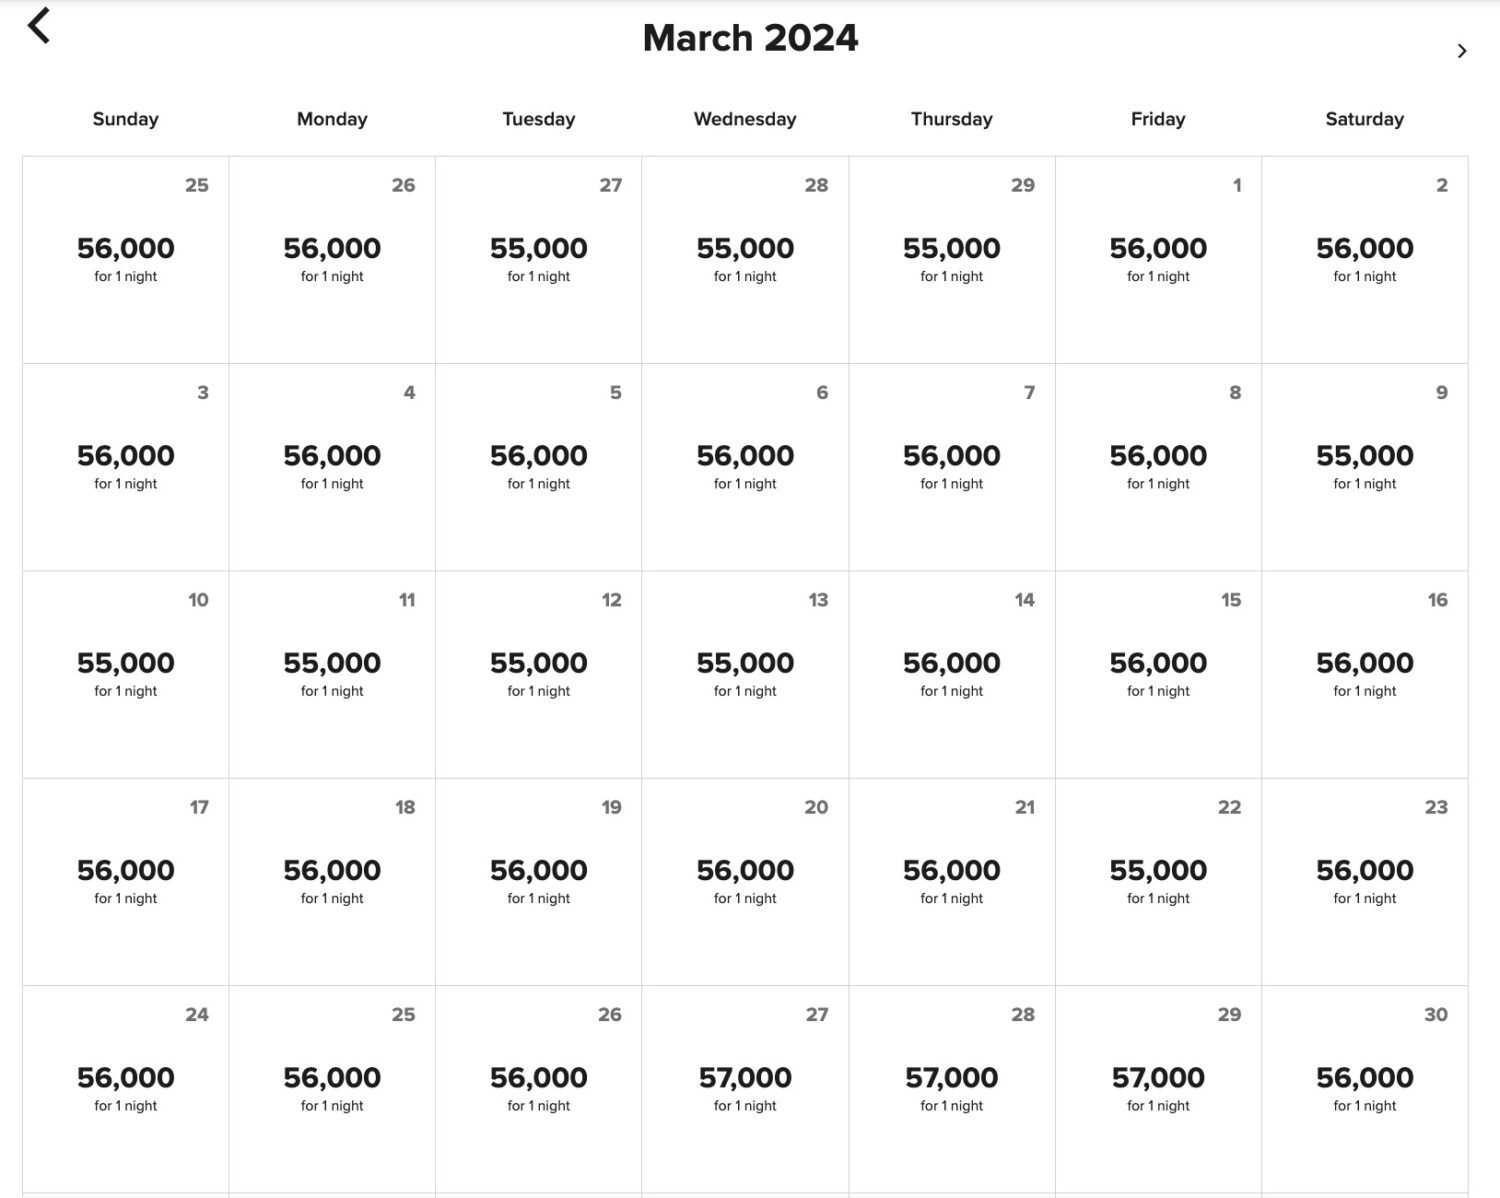This screenshot has height=1198, width=1500.
Task: Select March 5 date cell
Action: click(x=538, y=466)
